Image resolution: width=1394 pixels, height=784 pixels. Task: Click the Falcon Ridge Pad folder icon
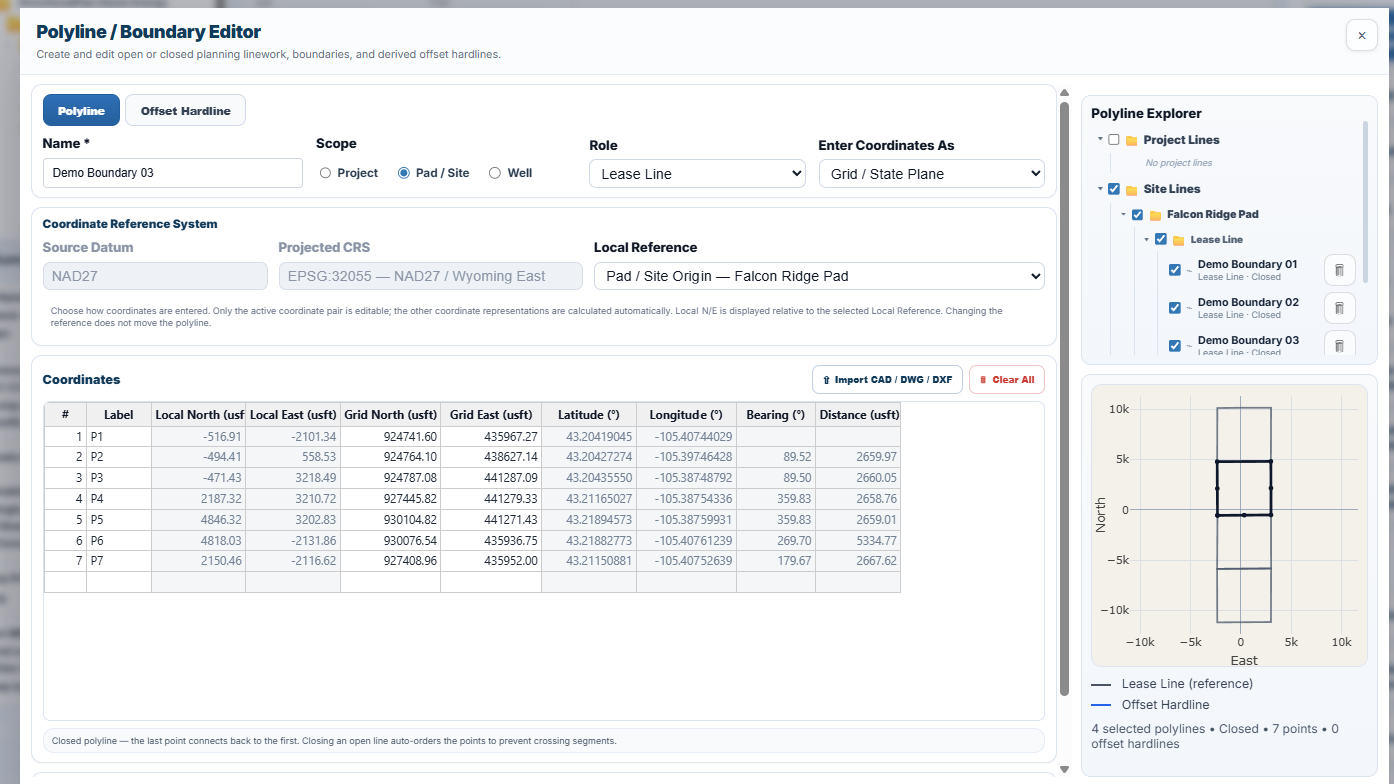tap(1155, 215)
